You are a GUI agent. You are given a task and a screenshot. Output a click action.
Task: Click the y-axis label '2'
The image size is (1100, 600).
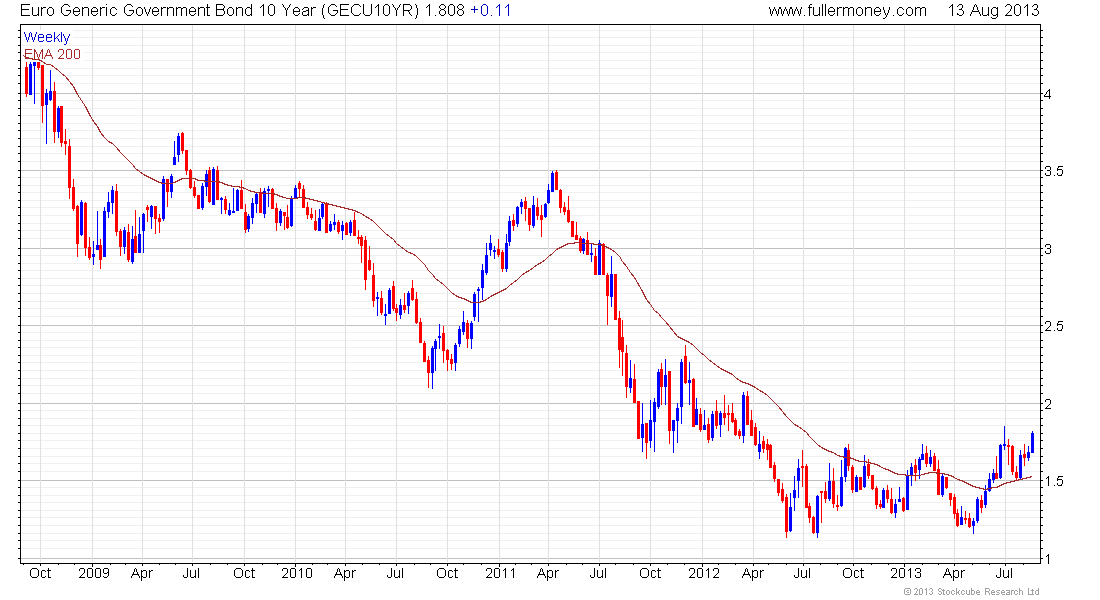pyautogui.click(x=1047, y=404)
